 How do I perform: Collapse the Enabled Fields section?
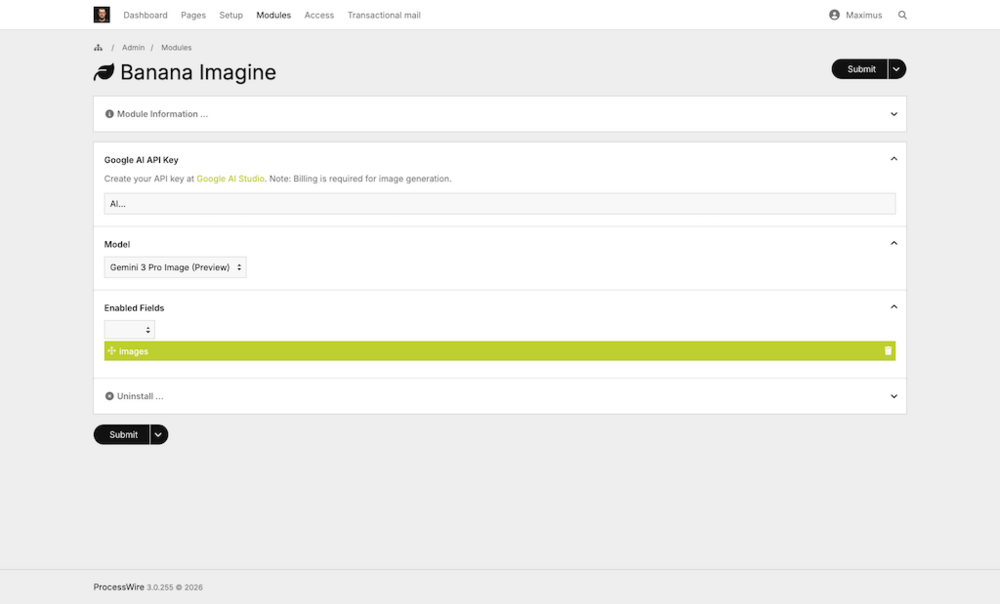894,307
